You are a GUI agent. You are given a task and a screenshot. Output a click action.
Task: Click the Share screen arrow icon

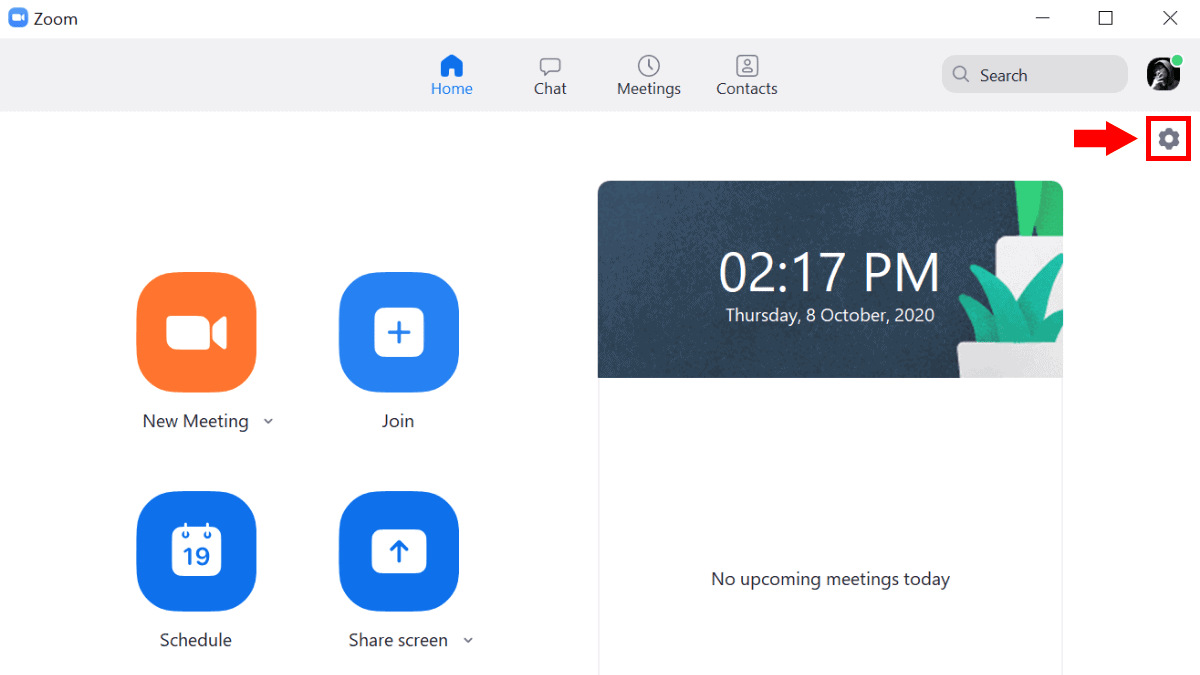click(399, 551)
